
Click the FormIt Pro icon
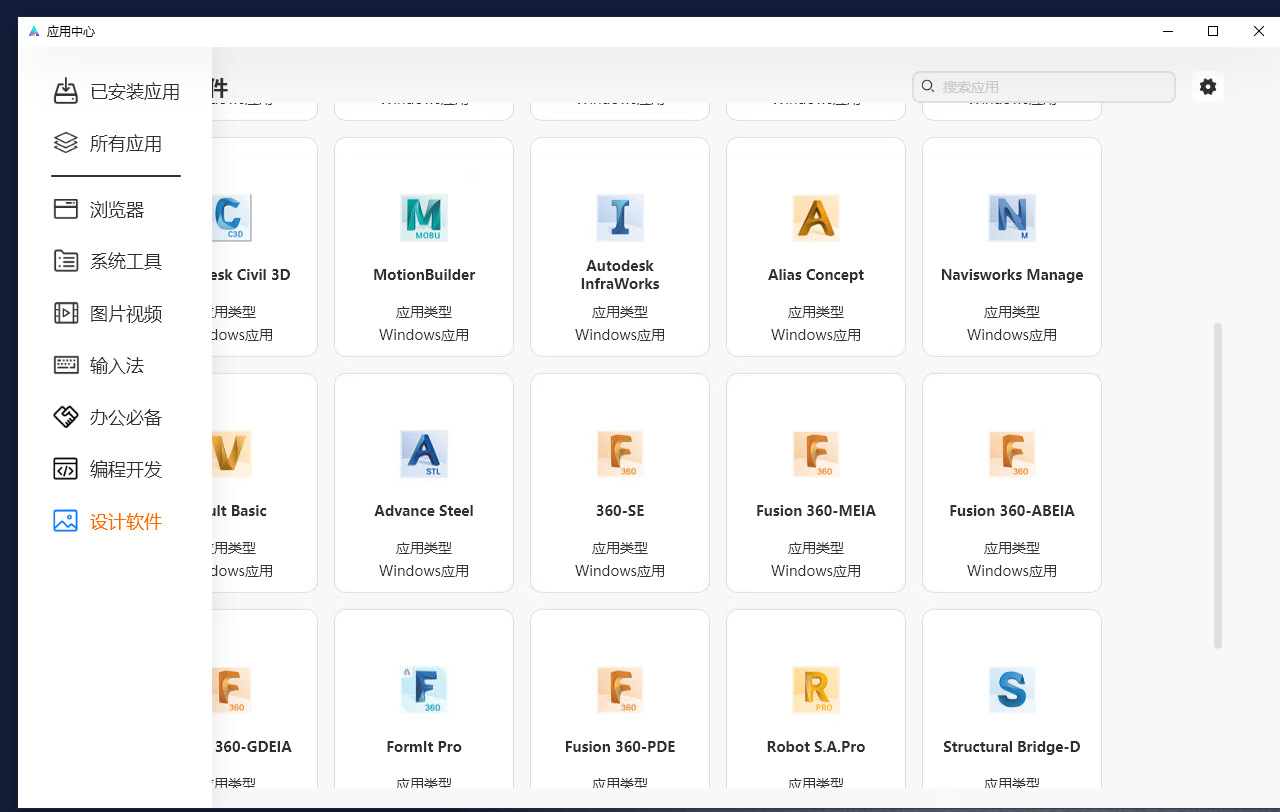click(x=424, y=690)
